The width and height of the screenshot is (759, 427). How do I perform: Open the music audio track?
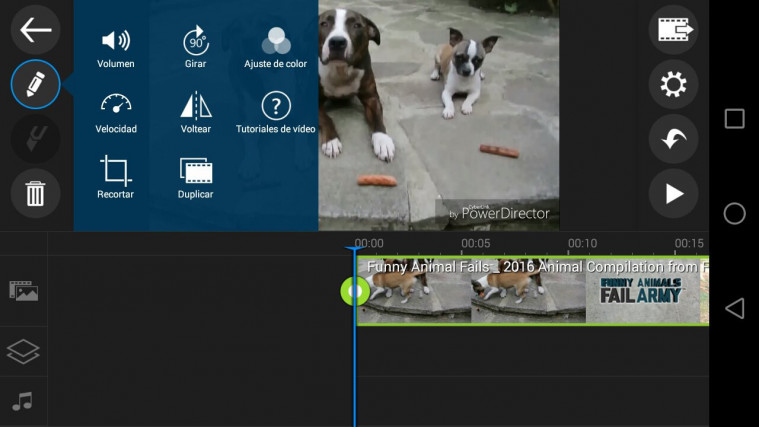22,401
